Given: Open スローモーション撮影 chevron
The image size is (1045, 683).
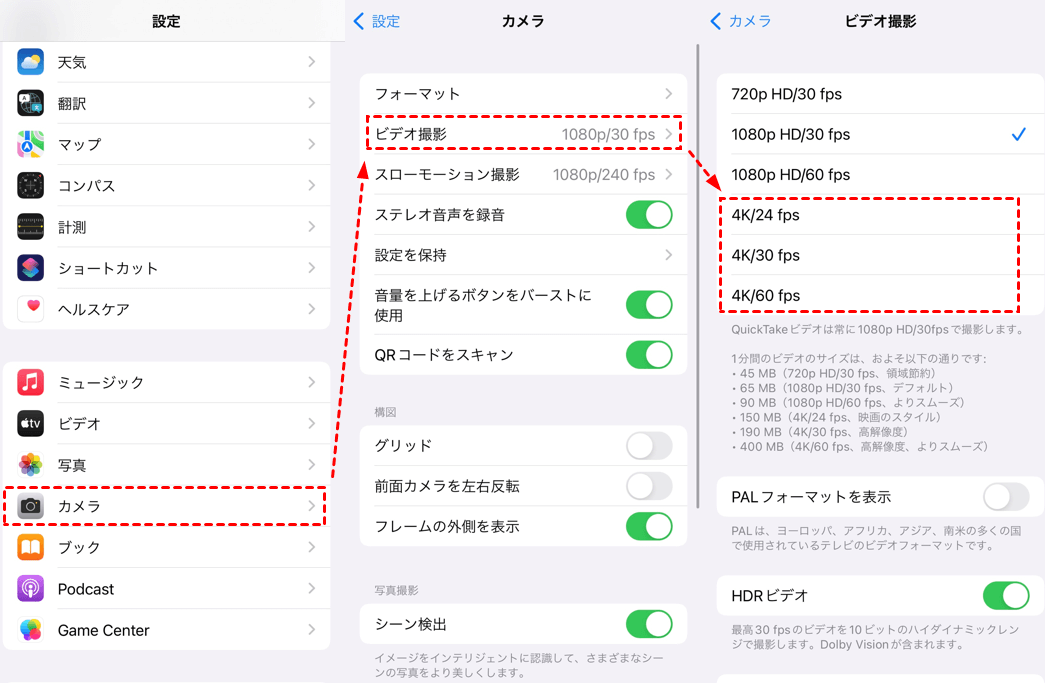Looking at the screenshot, I should coord(668,175).
